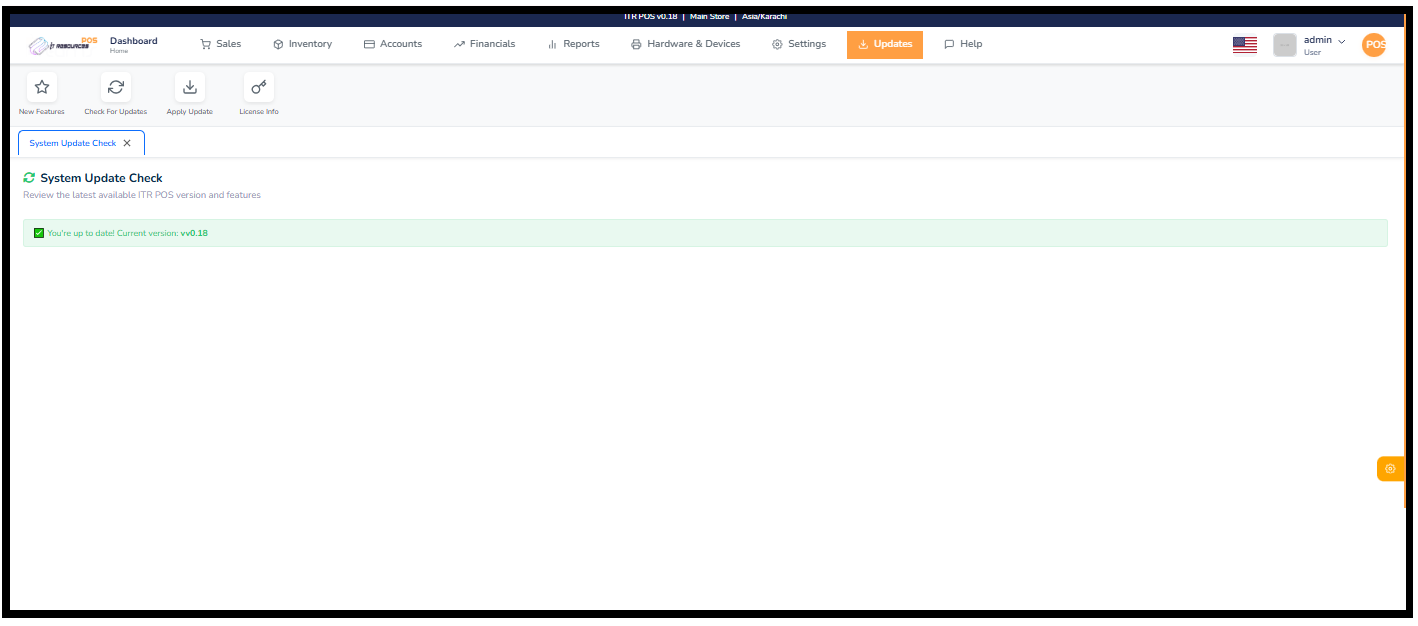
Task: Click the US flag language icon
Action: (1244, 44)
